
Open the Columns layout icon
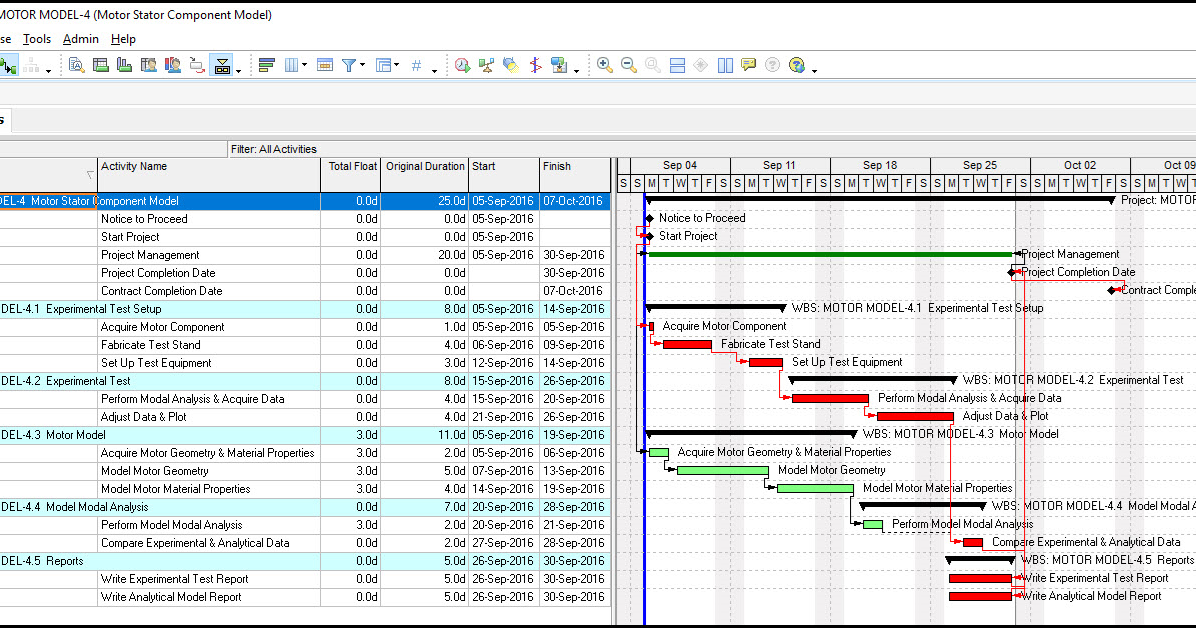pos(291,64)
